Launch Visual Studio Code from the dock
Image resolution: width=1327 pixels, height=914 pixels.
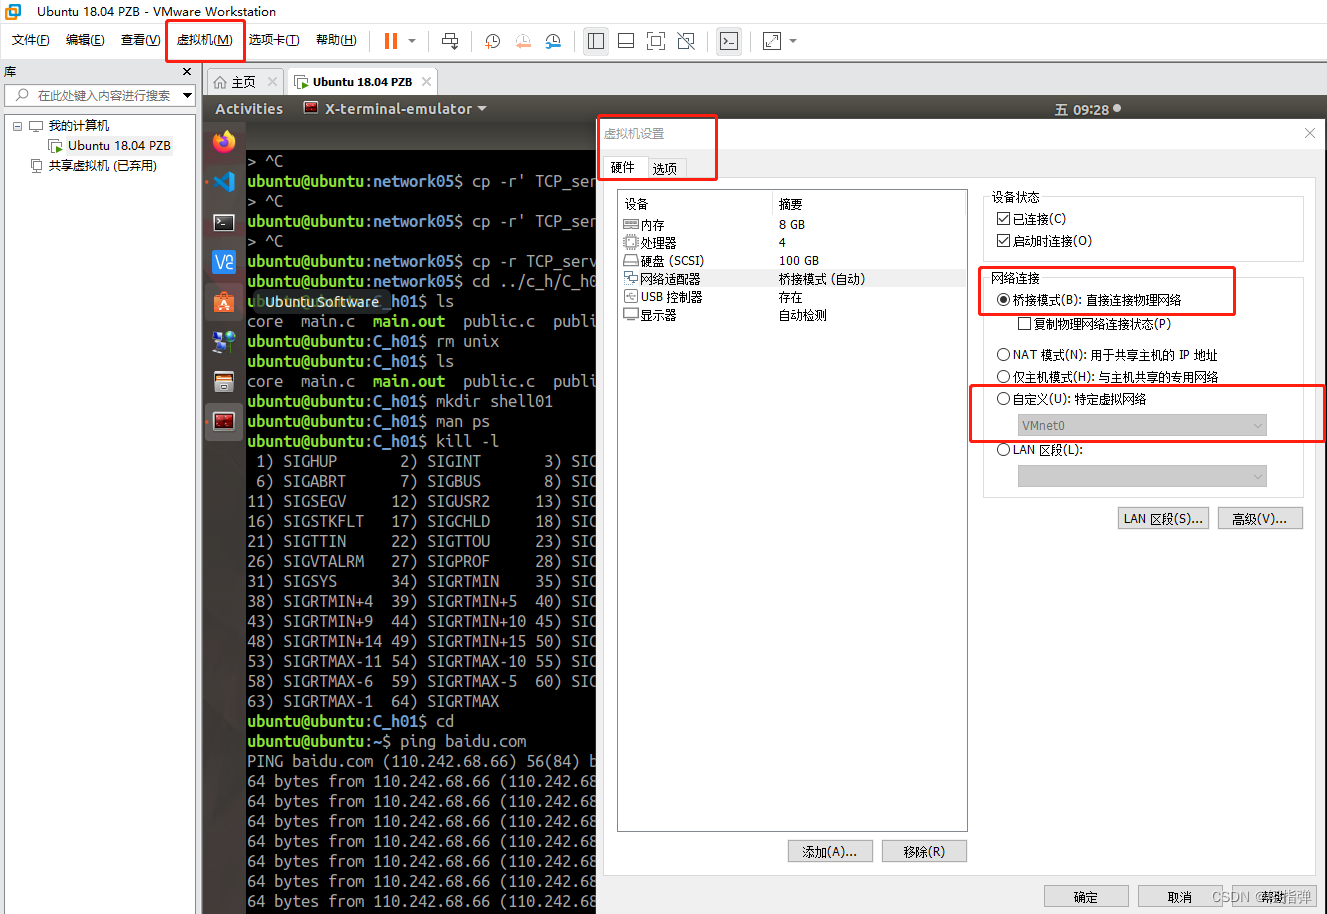pyautogui.click(x=224, y=181)
